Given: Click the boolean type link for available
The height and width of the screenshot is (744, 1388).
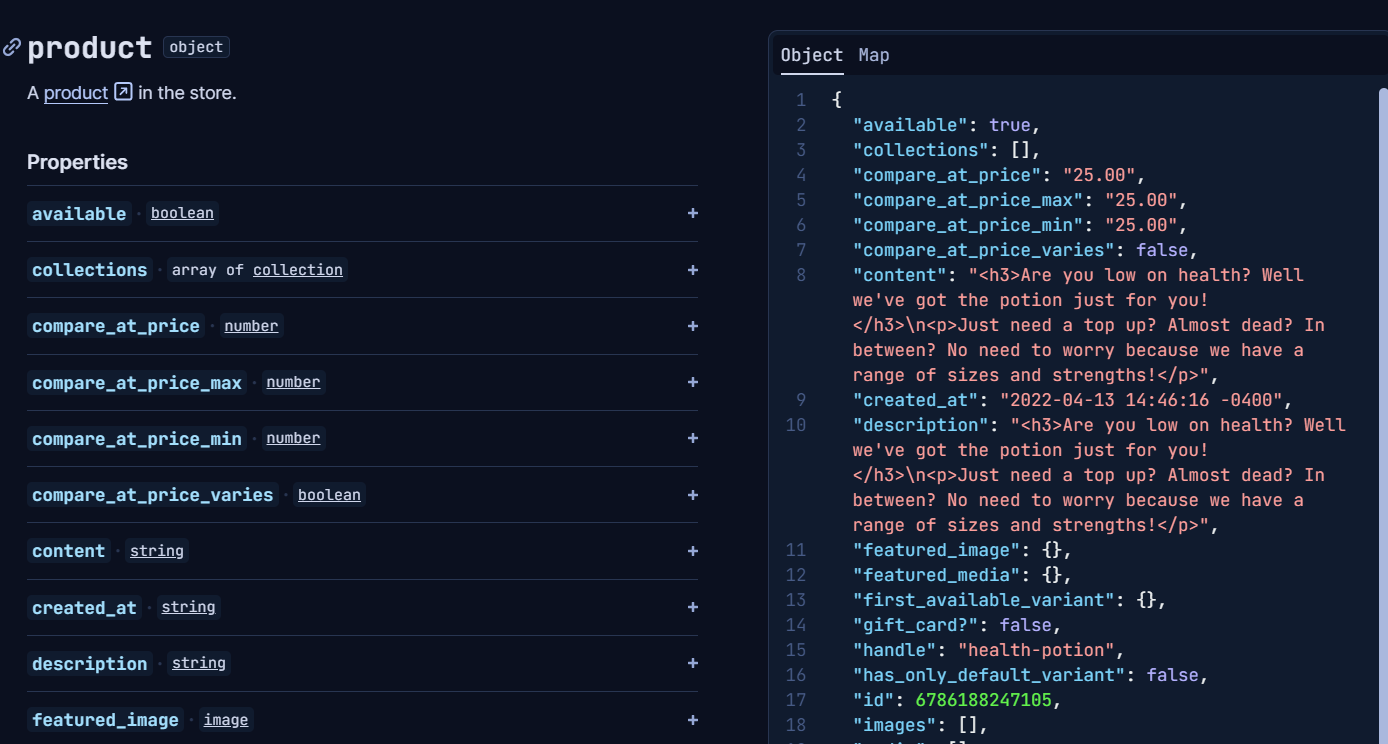Looking at the screenshot, I should pyautogui.click(x=182, y=213).
